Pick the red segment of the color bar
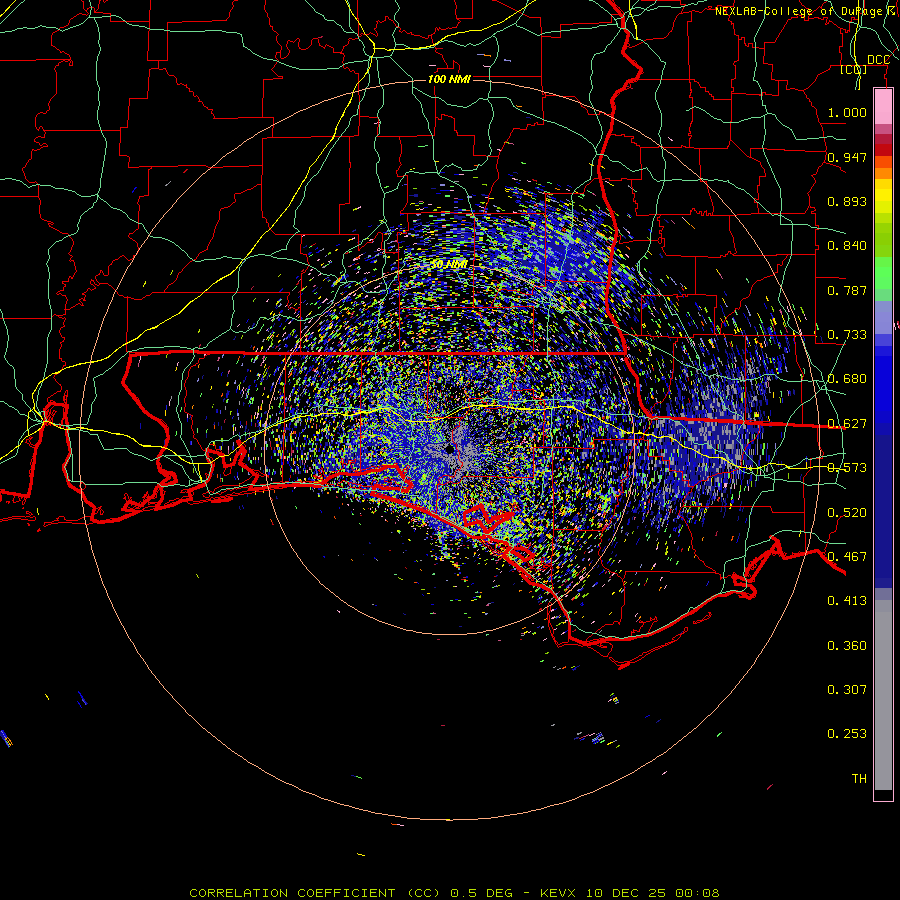This screenshot has width=900, height=900. click(x=883, y=149)
